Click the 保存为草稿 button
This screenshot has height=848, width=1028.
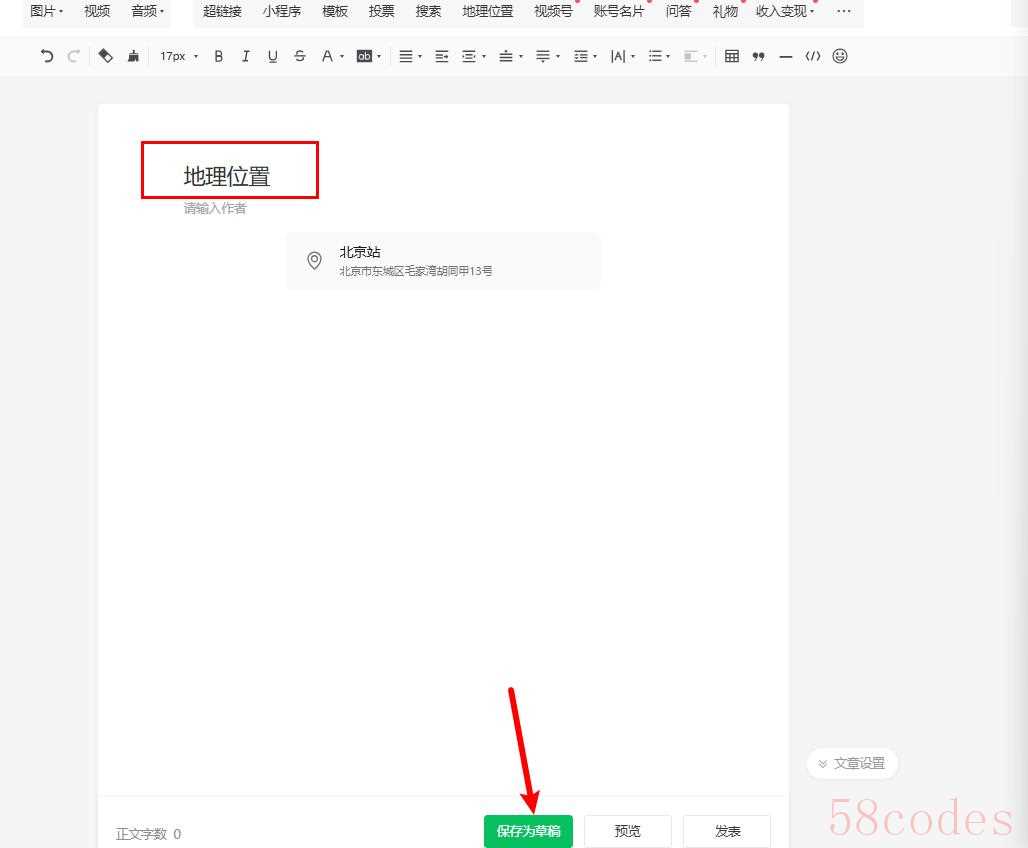(x=528, y=831)
